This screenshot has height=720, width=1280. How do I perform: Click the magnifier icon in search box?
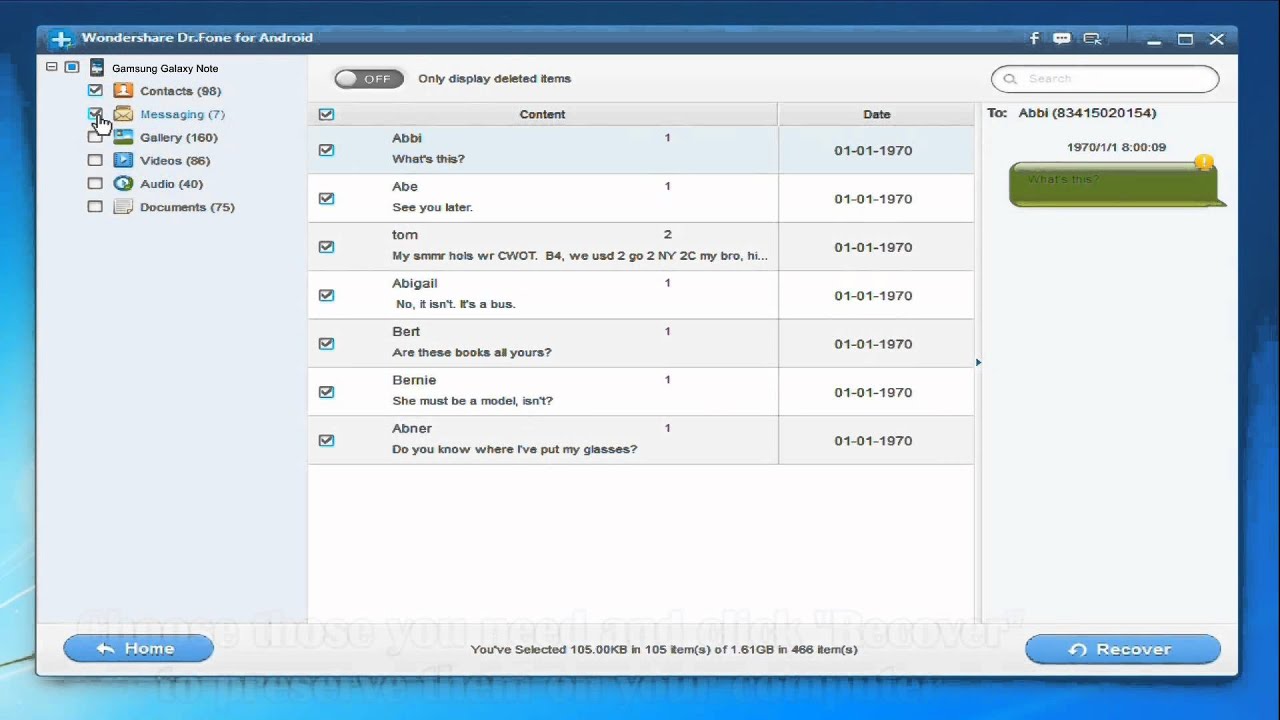[1010, 79]
